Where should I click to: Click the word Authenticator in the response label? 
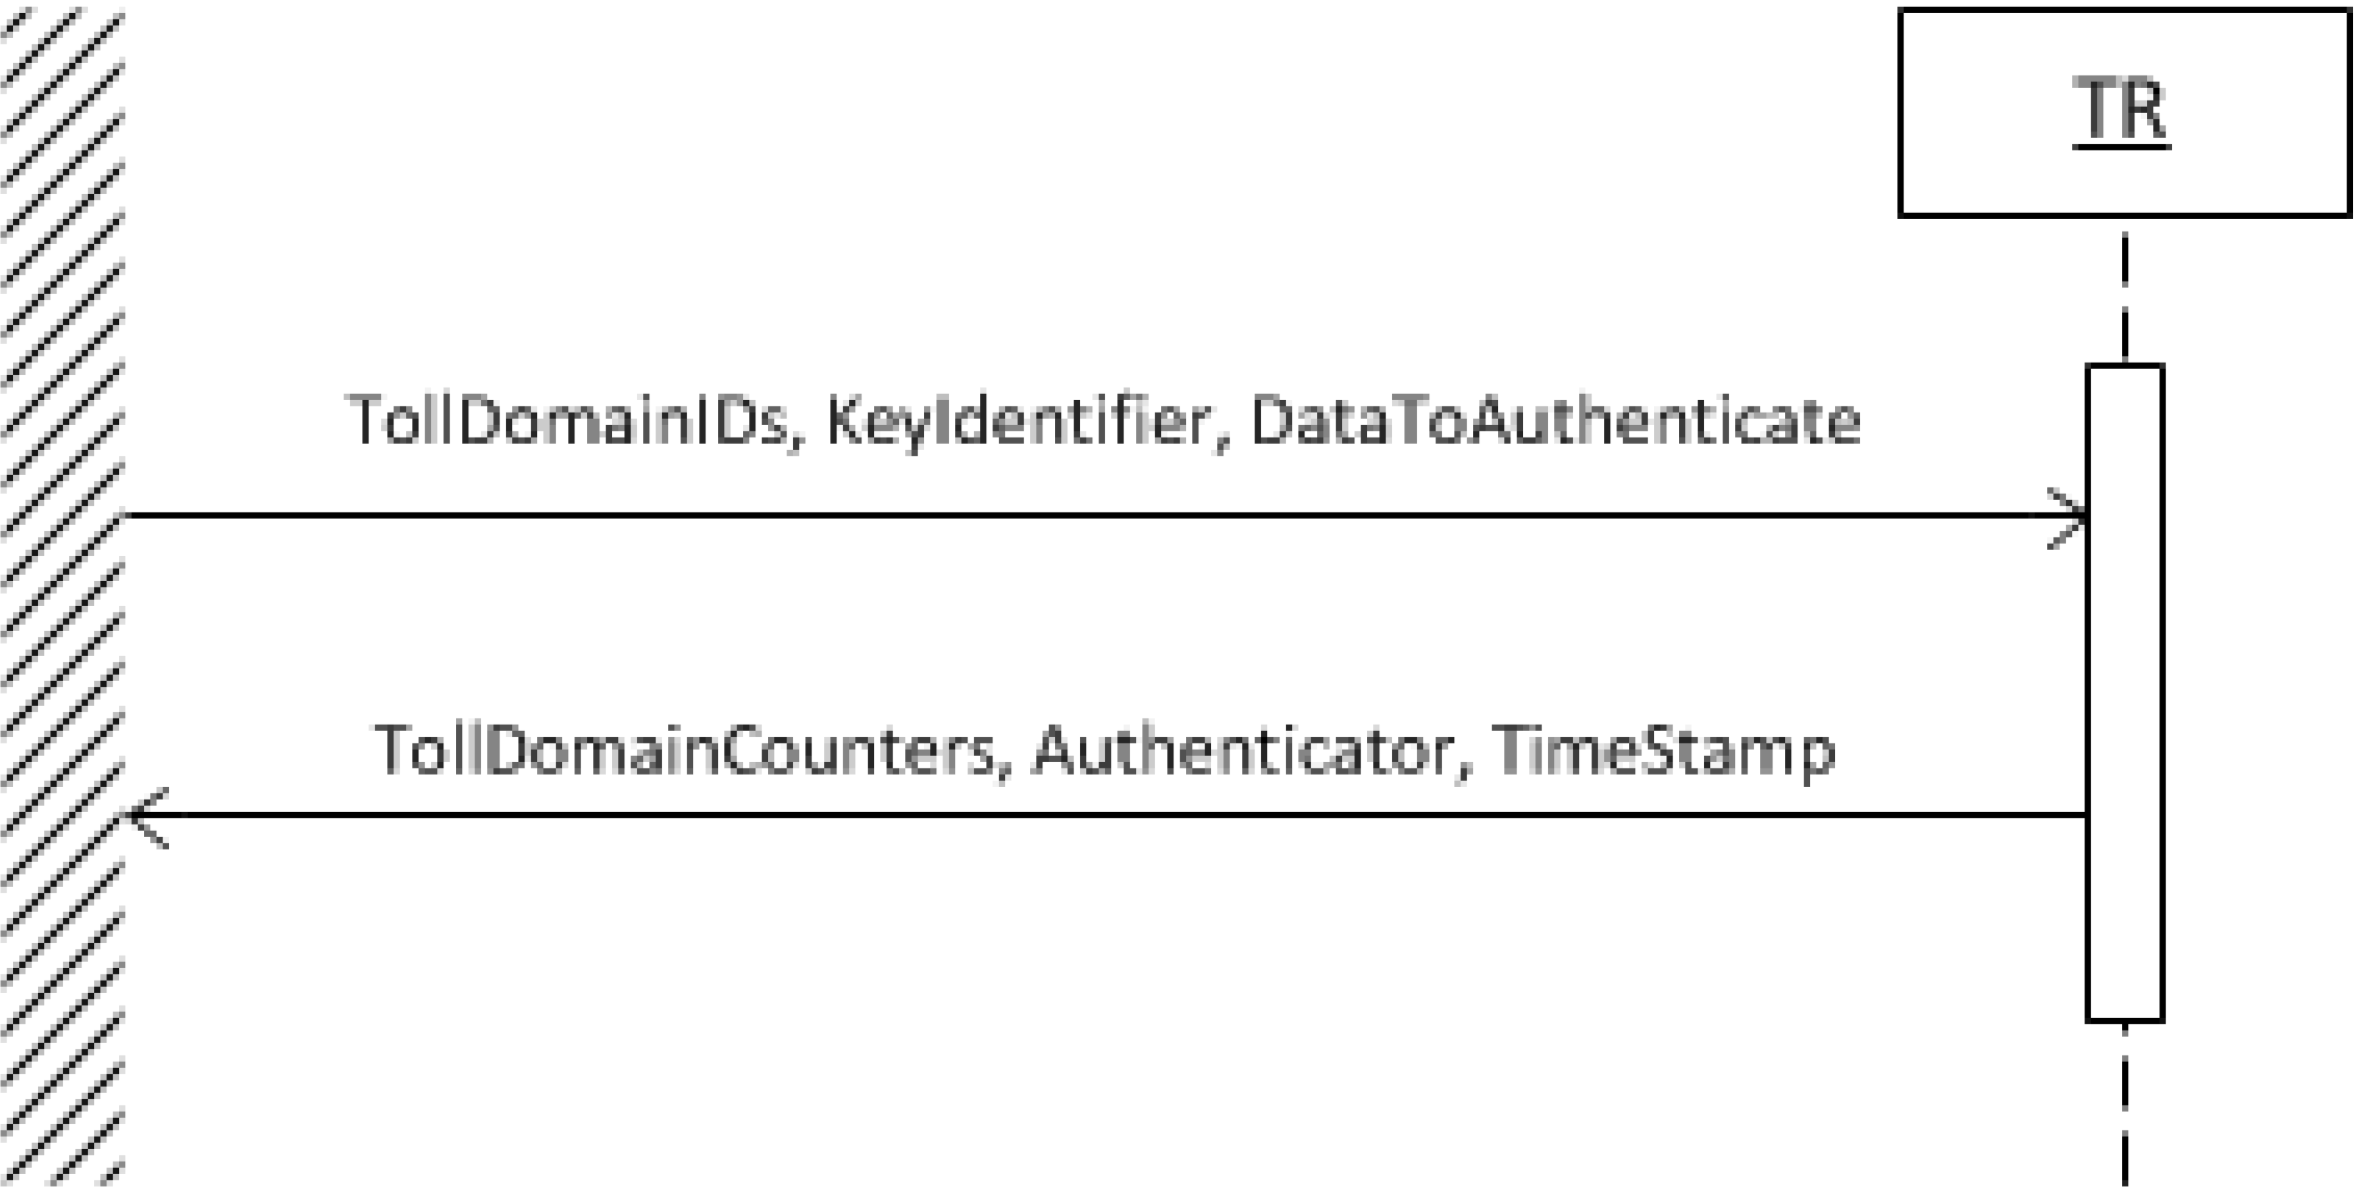(1243, 751)
